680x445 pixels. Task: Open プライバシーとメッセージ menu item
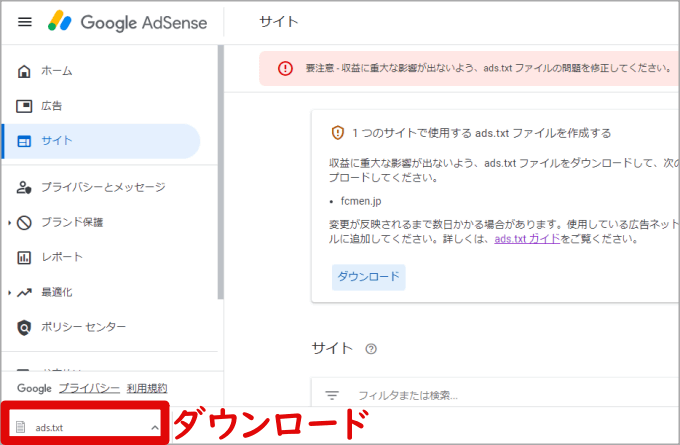(101, 187)
